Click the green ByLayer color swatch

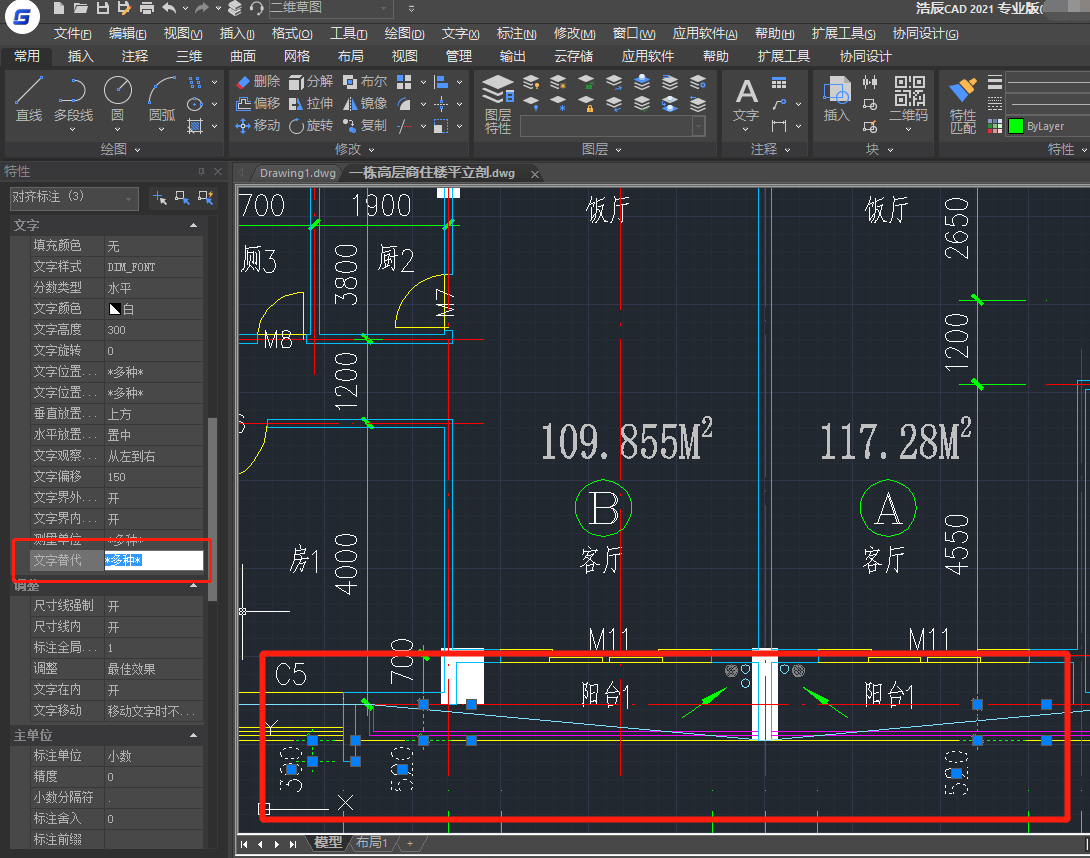point(1015,126)
